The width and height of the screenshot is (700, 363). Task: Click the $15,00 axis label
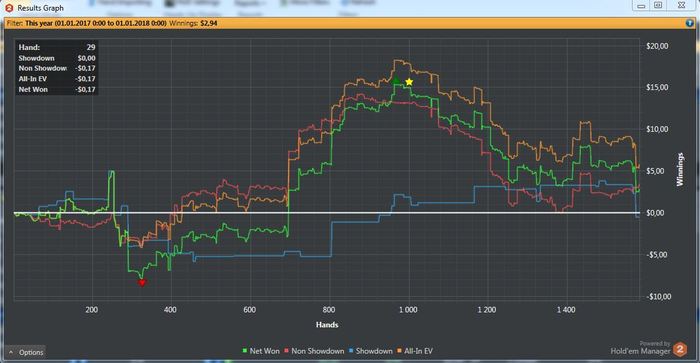[657, 88]
